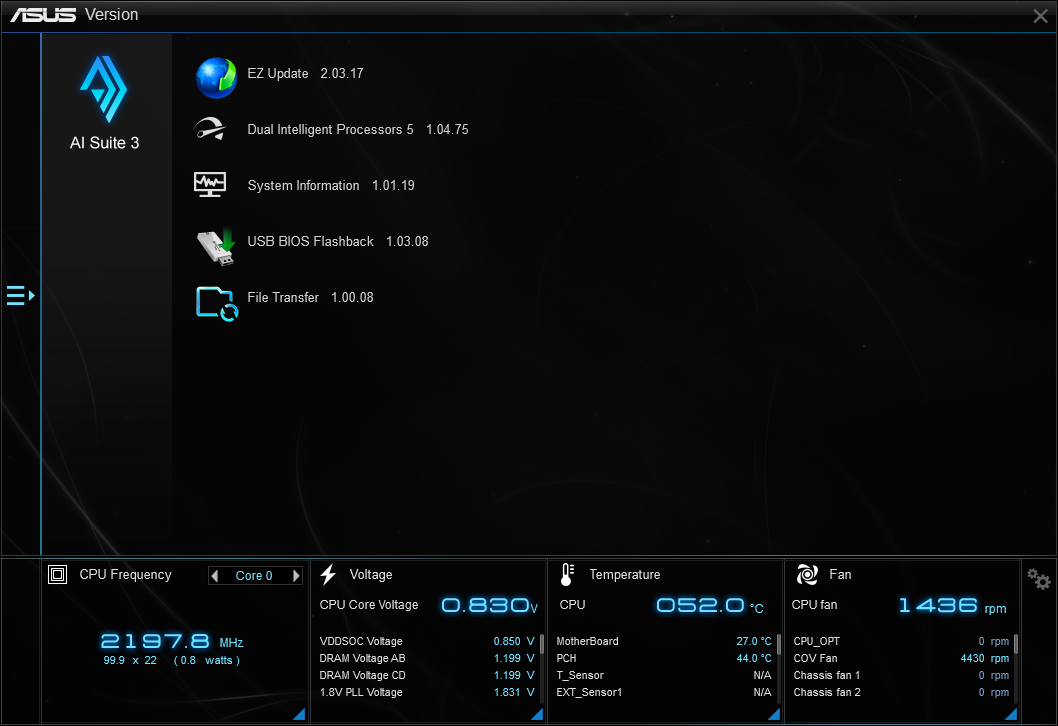Click USB BIOS Flashback 1.03.08 text
The image size is (1058, 726).
(x=337, y=242)
